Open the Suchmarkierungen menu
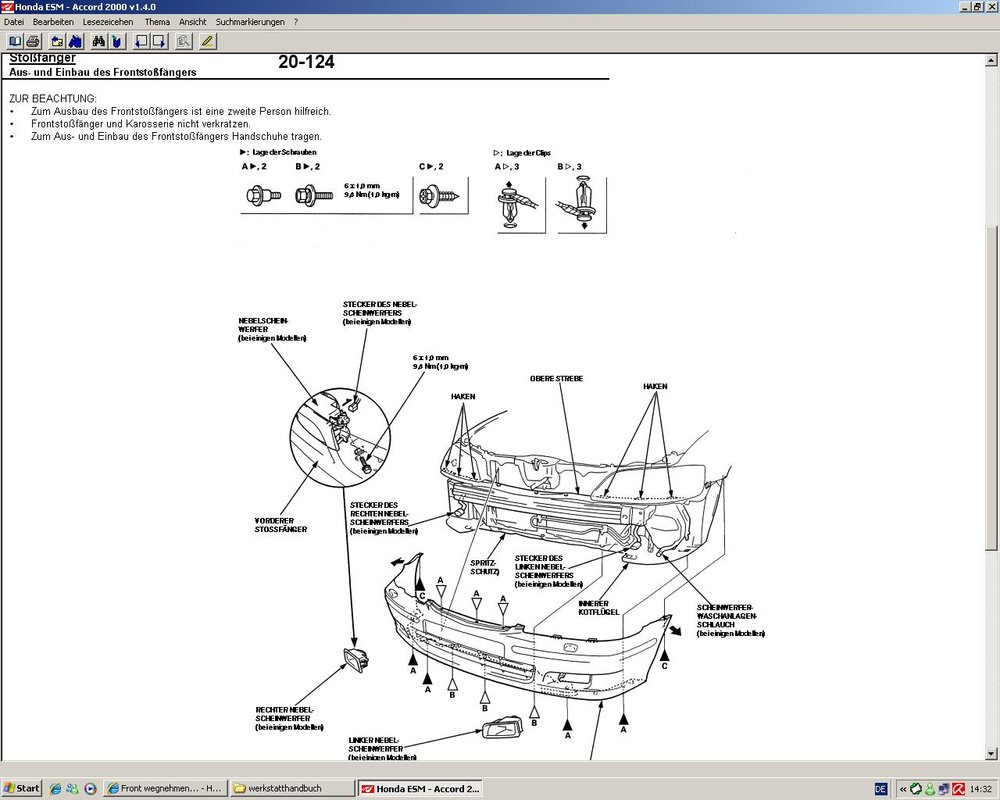Viewport: 1000px width, 800px height. pyautogui.click(x=250, y=21)
